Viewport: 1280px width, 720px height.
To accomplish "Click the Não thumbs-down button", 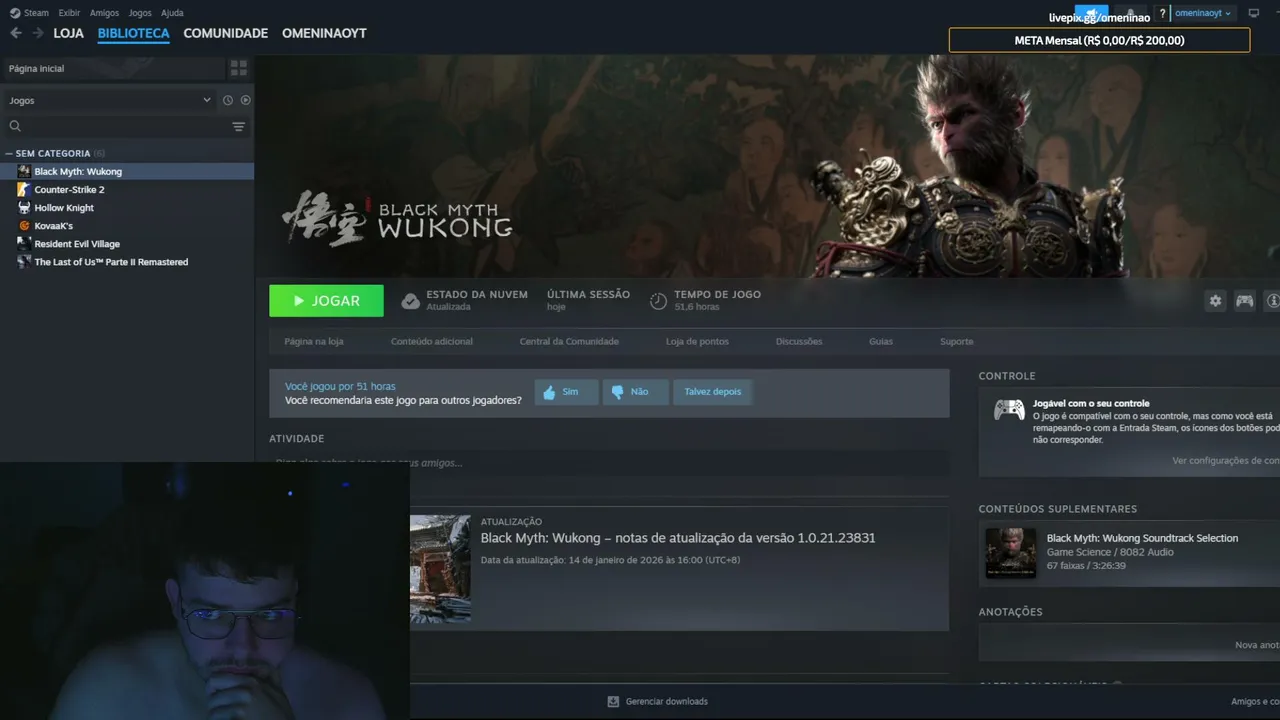I will pyautogui.click(x=636, y=392).
